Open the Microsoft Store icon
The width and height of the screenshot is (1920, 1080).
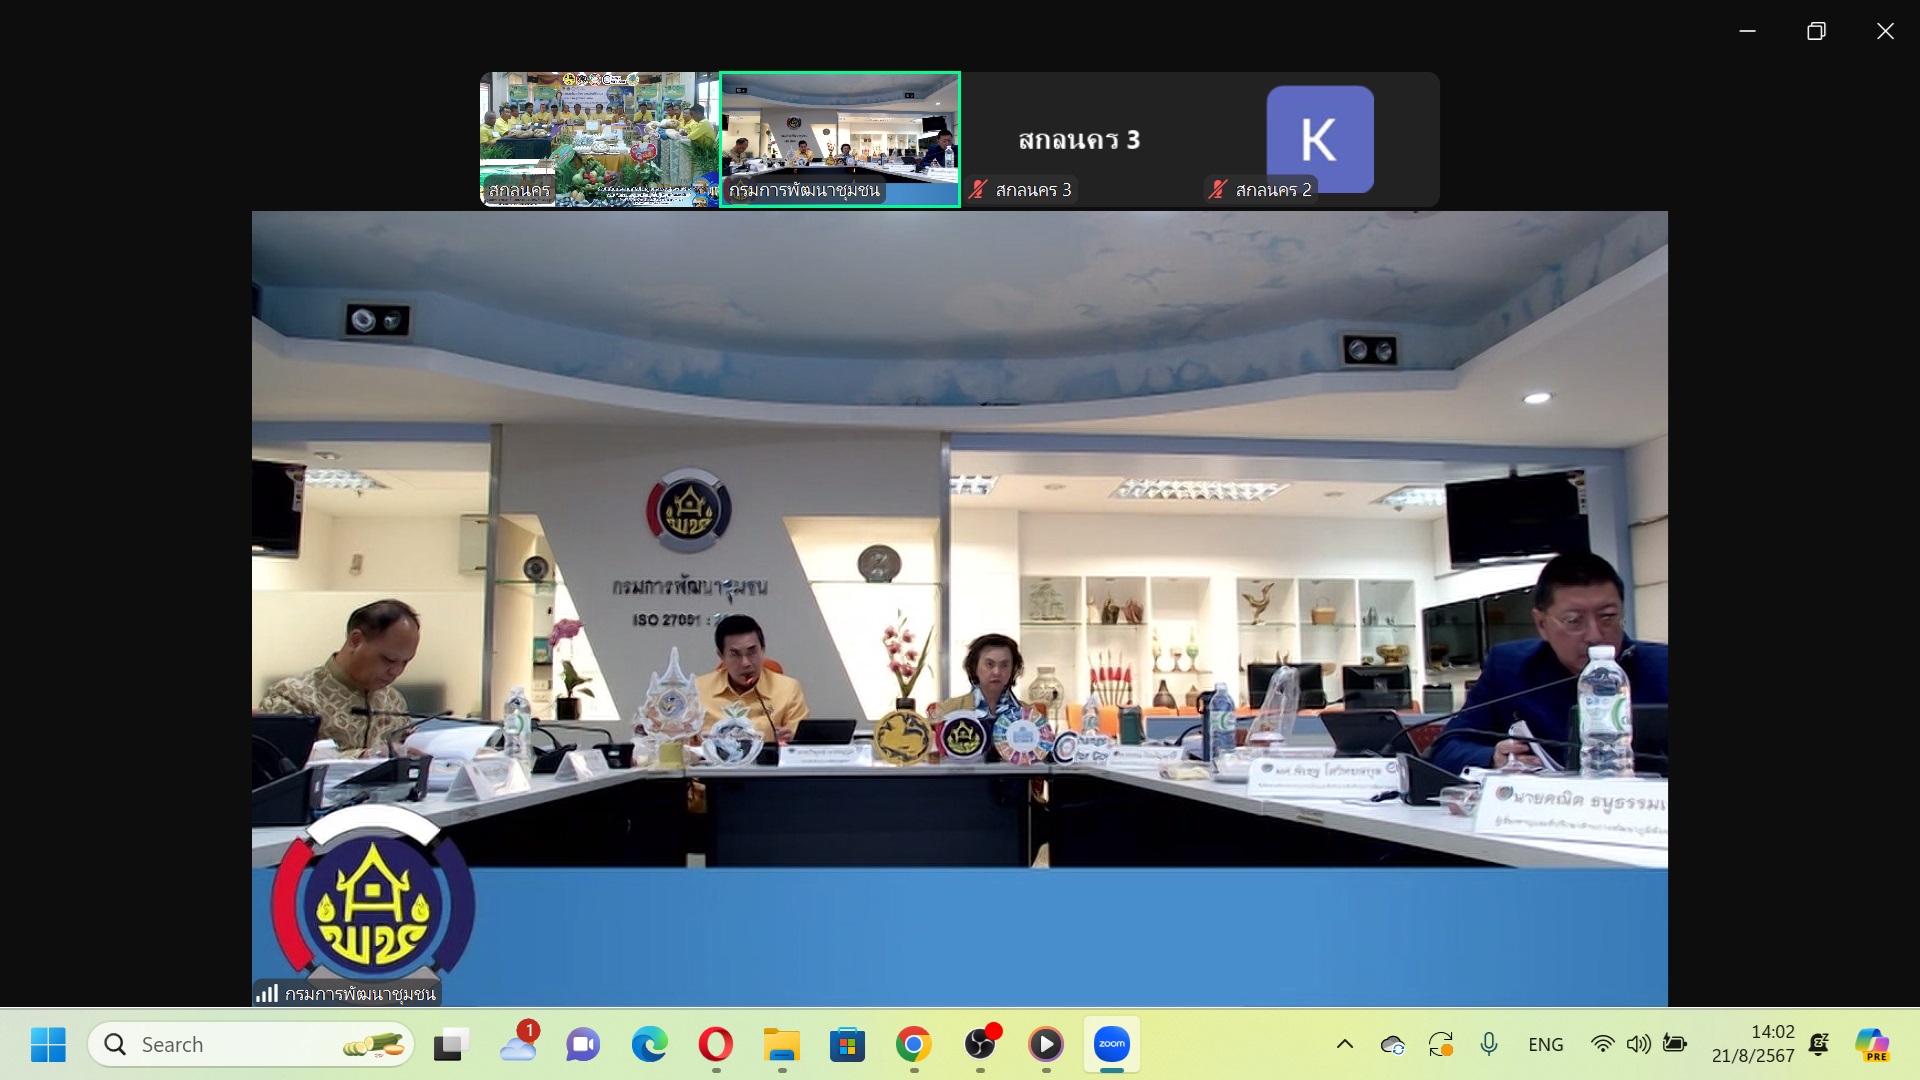coord(847,1045)
